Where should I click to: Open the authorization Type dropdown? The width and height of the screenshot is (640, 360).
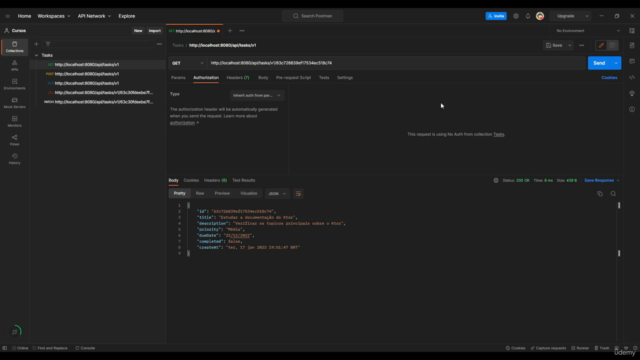(256, 96)
